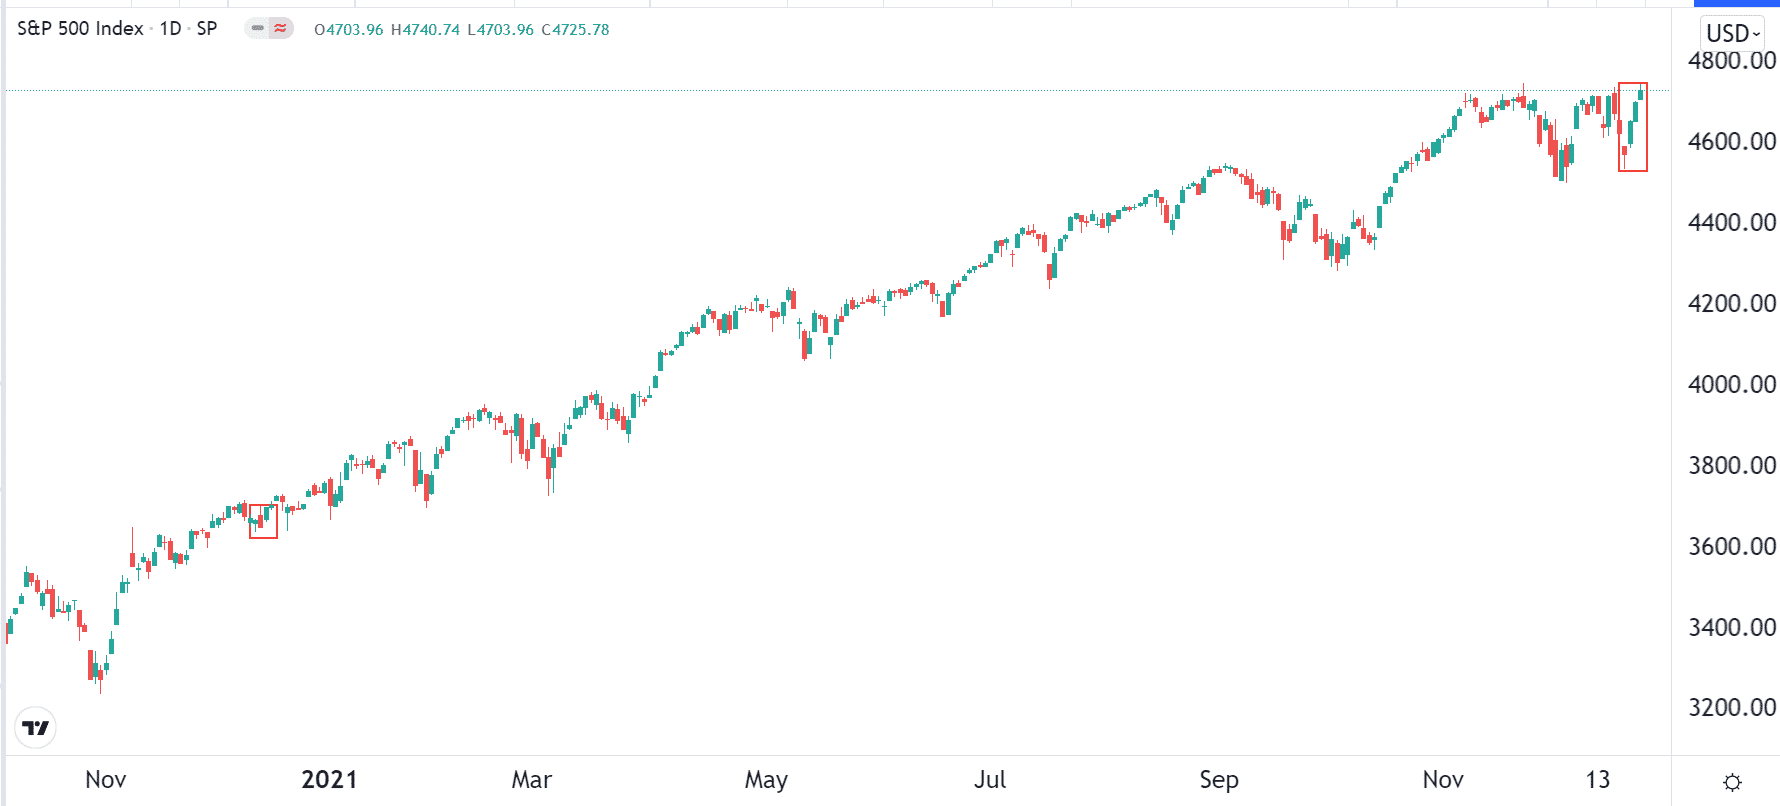Screen dimensions: 1780x806
Task: Open the USD currency dropdown
Action: coord(1732,33)
